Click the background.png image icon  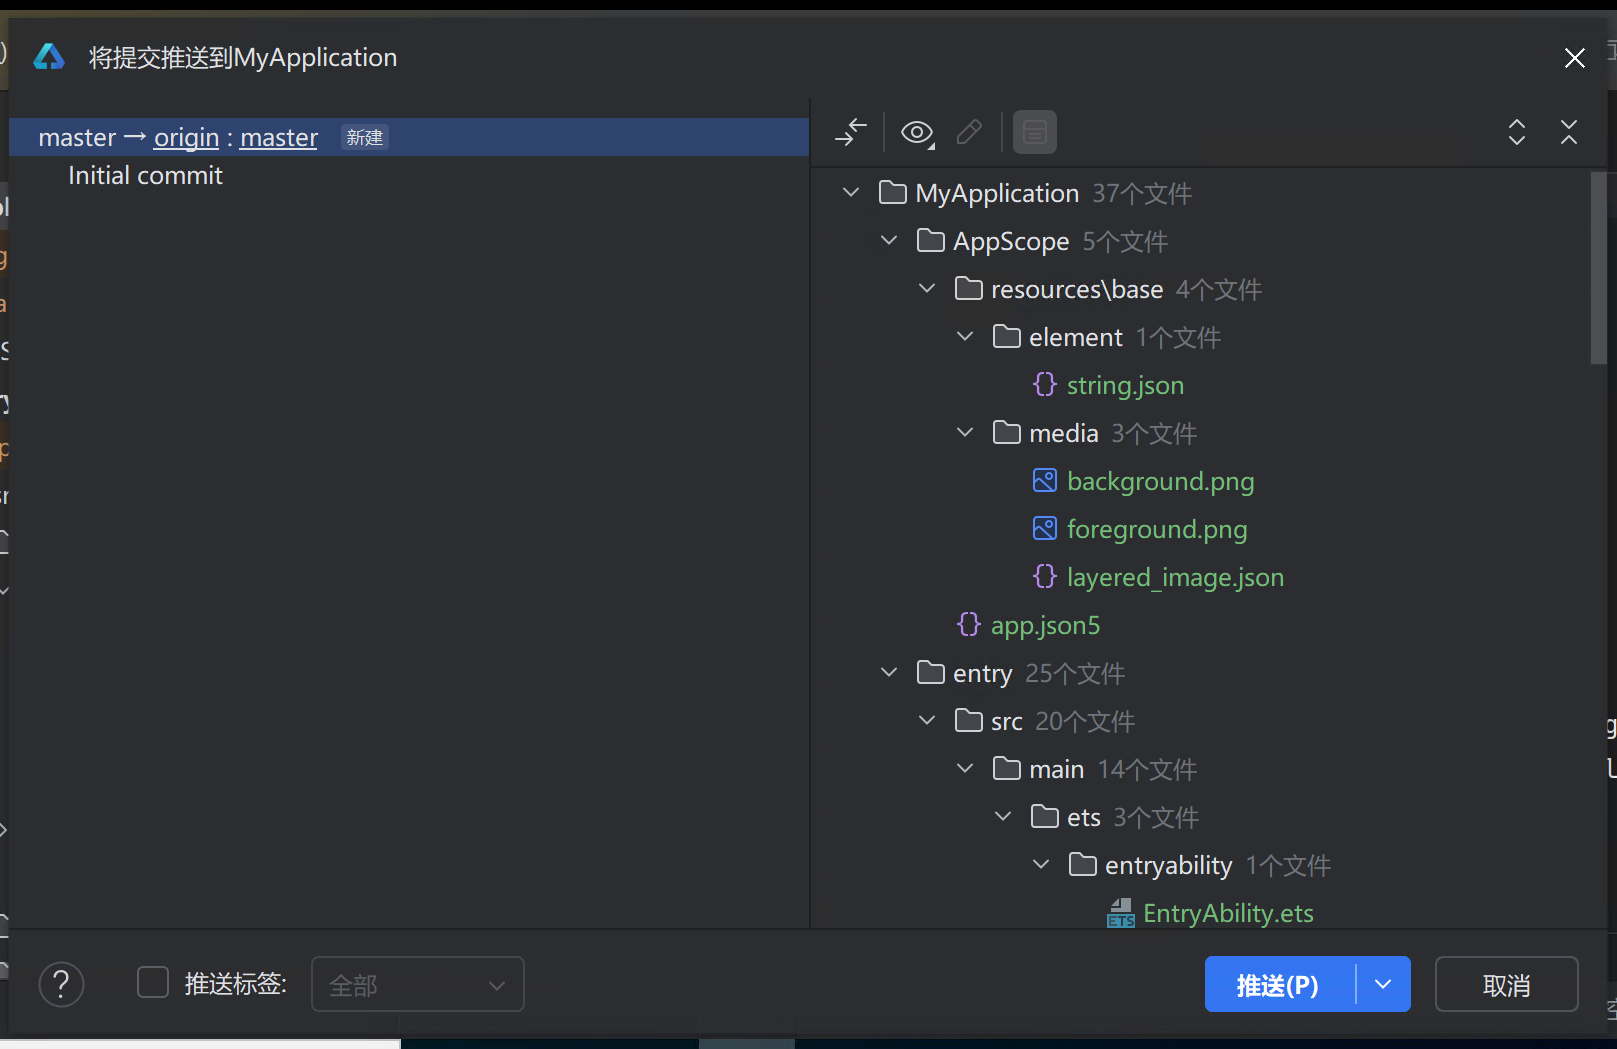click(x=1045, y=480)
